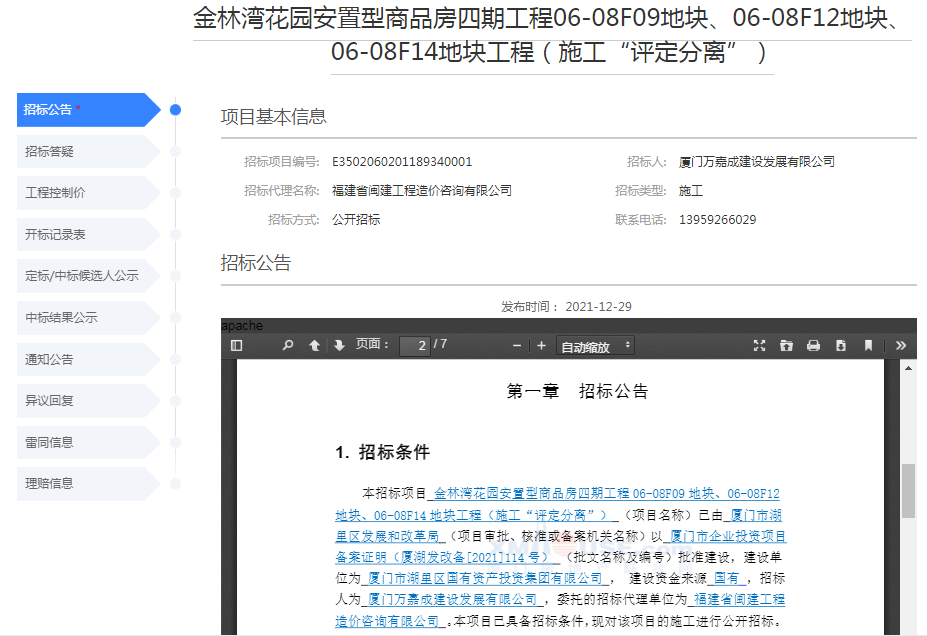The width and height of the screenshot is (927, 636).
Task: Click project number E3502060201189340001
Action: [x=402, y=162]
